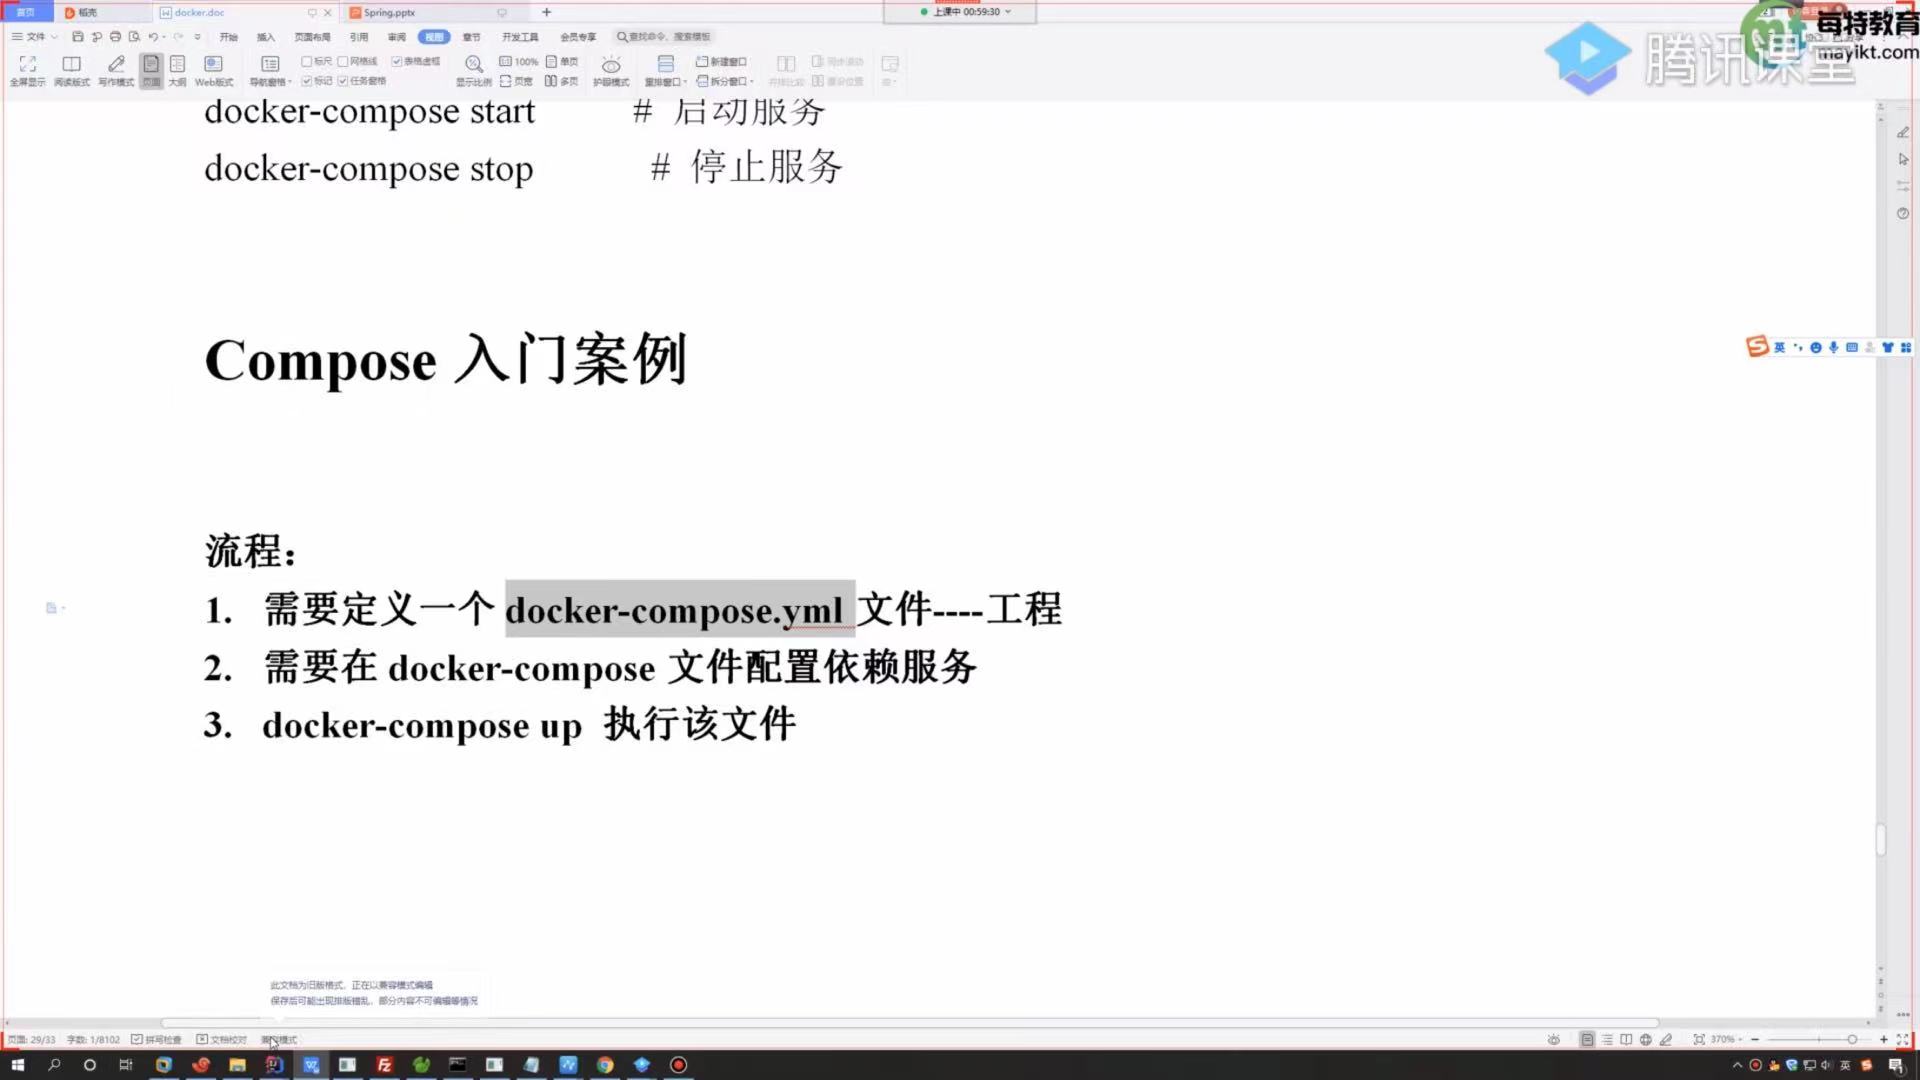Click 新建窗口 new window button
Screen dimensions: 1920x1080
(721, 62)
